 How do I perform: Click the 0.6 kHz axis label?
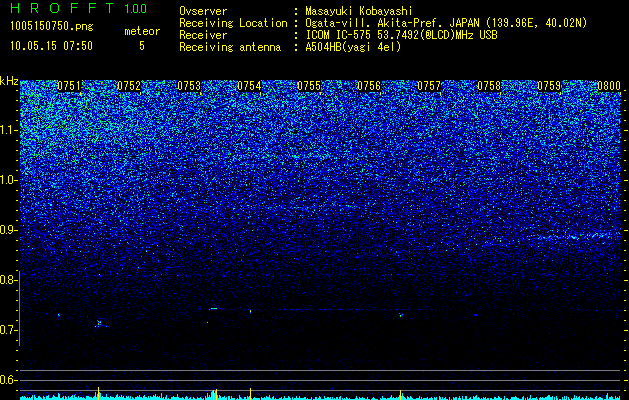pyautogui.click(x=7, y=380)
